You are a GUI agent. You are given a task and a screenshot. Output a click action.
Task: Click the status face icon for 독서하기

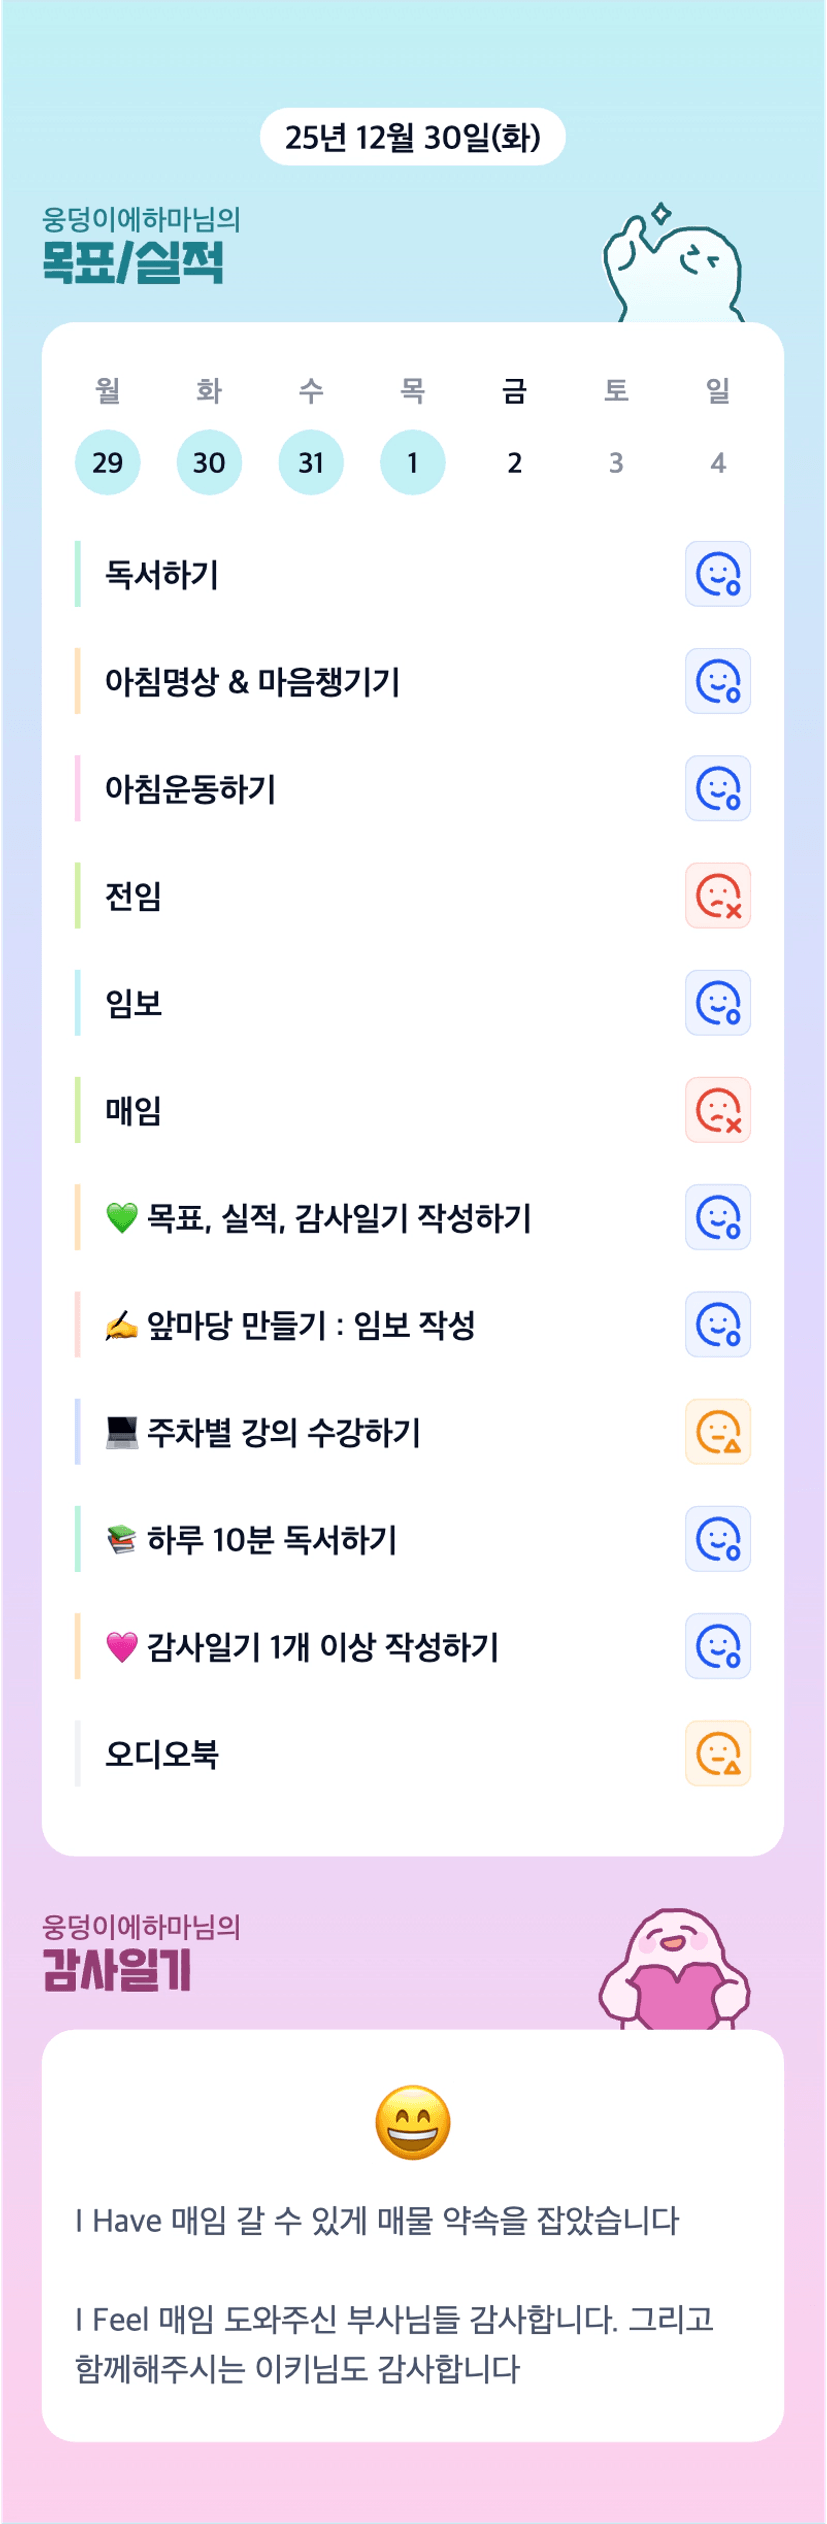[717, 574]
